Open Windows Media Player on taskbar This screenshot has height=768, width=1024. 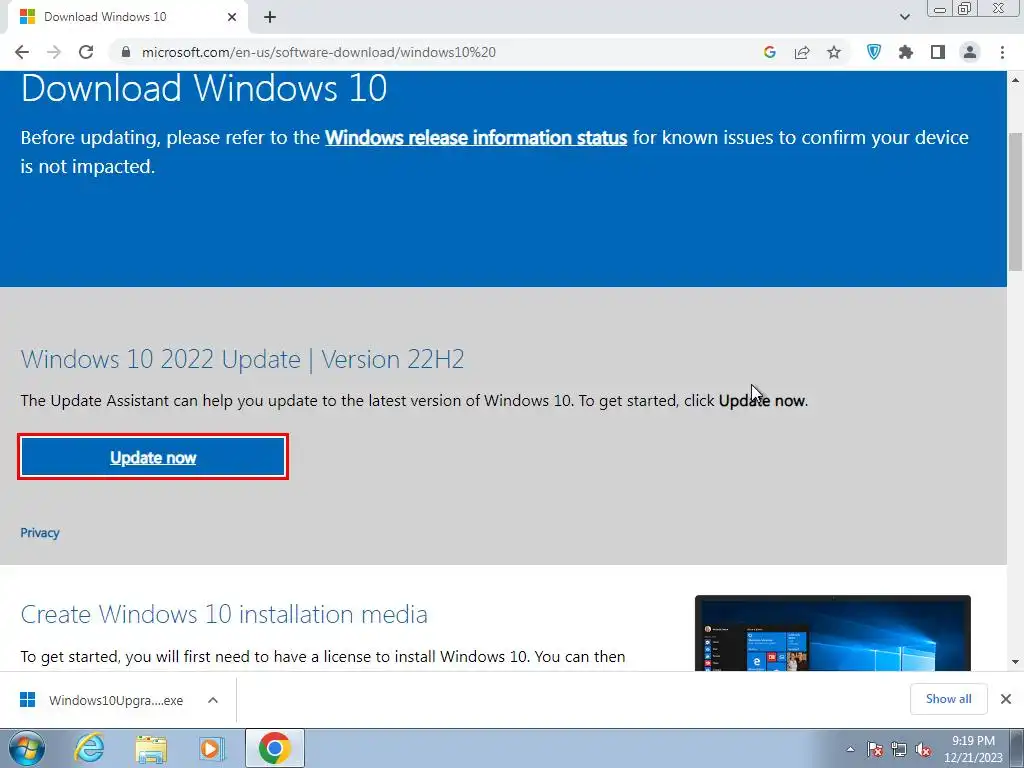(x=212, y=748)
